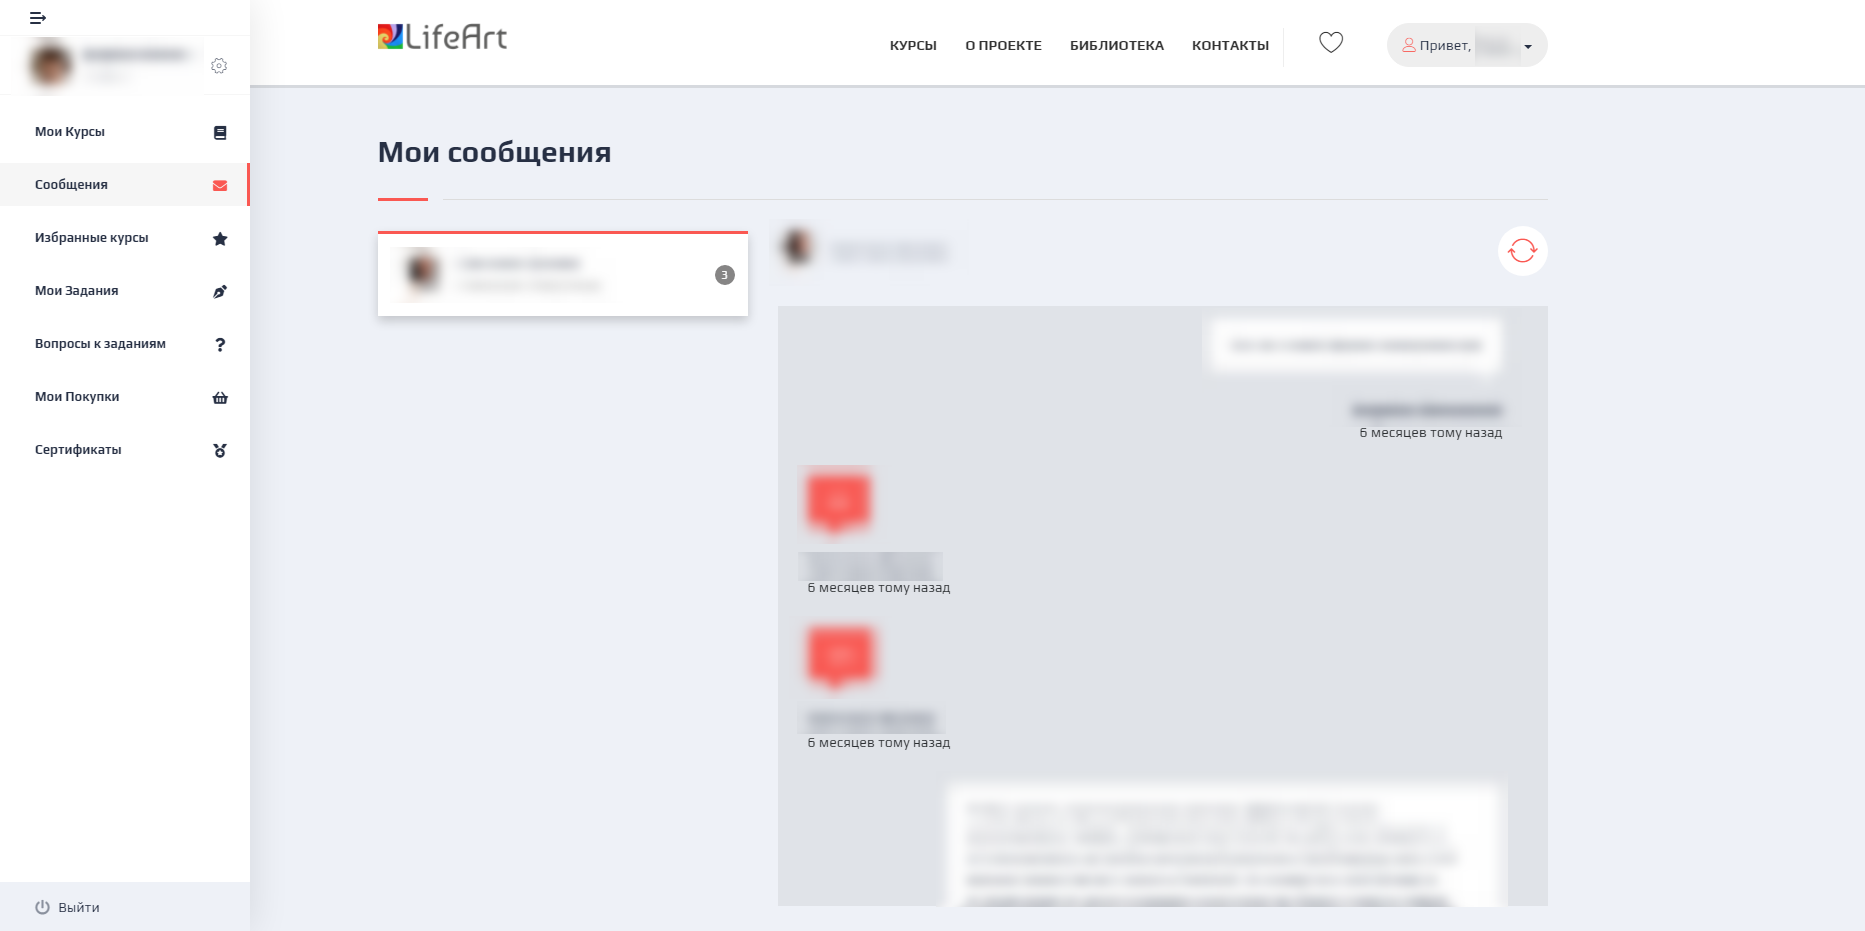Click the question mark icon for Вопросы к заданиям

[x=220, y=345]
